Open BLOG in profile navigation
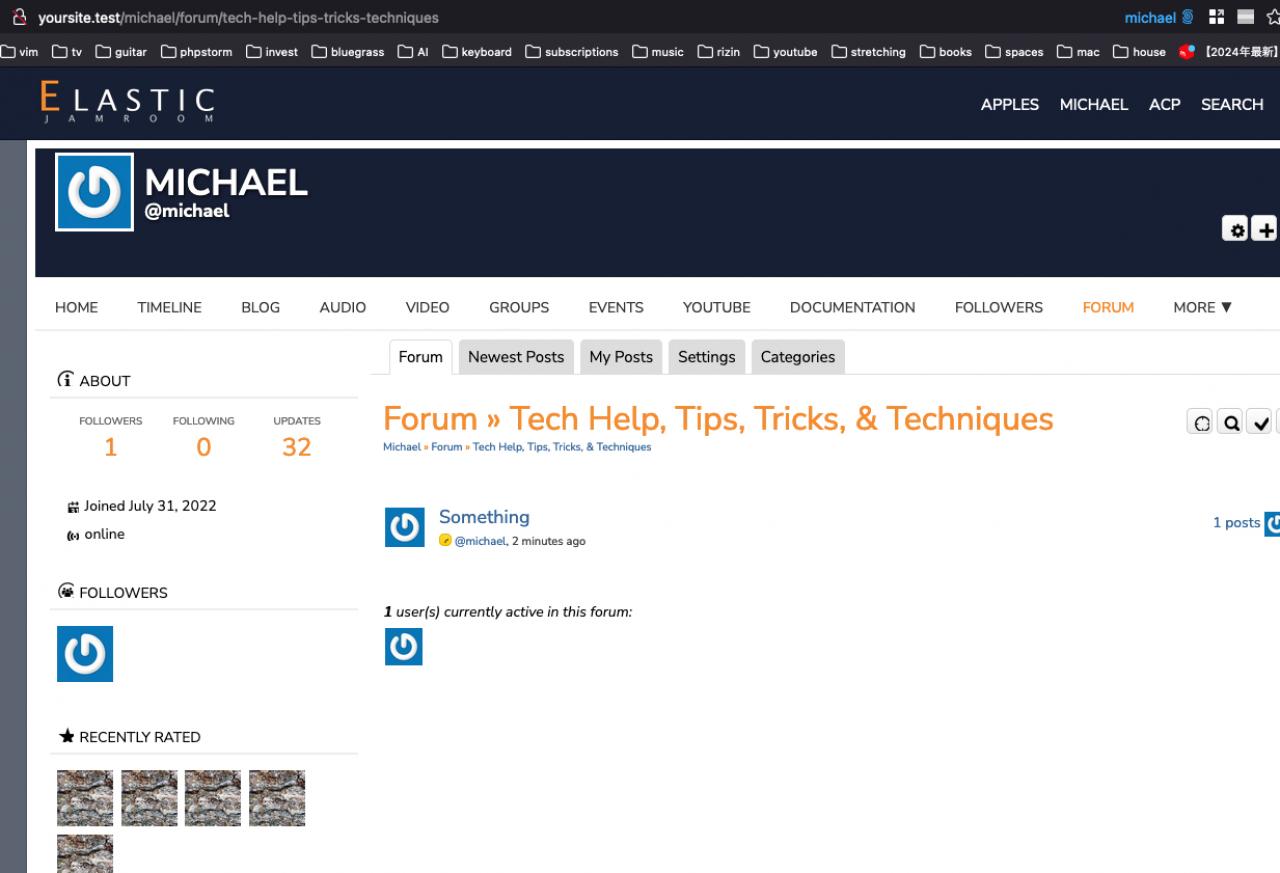1280x873 pixels. (260, 307)
